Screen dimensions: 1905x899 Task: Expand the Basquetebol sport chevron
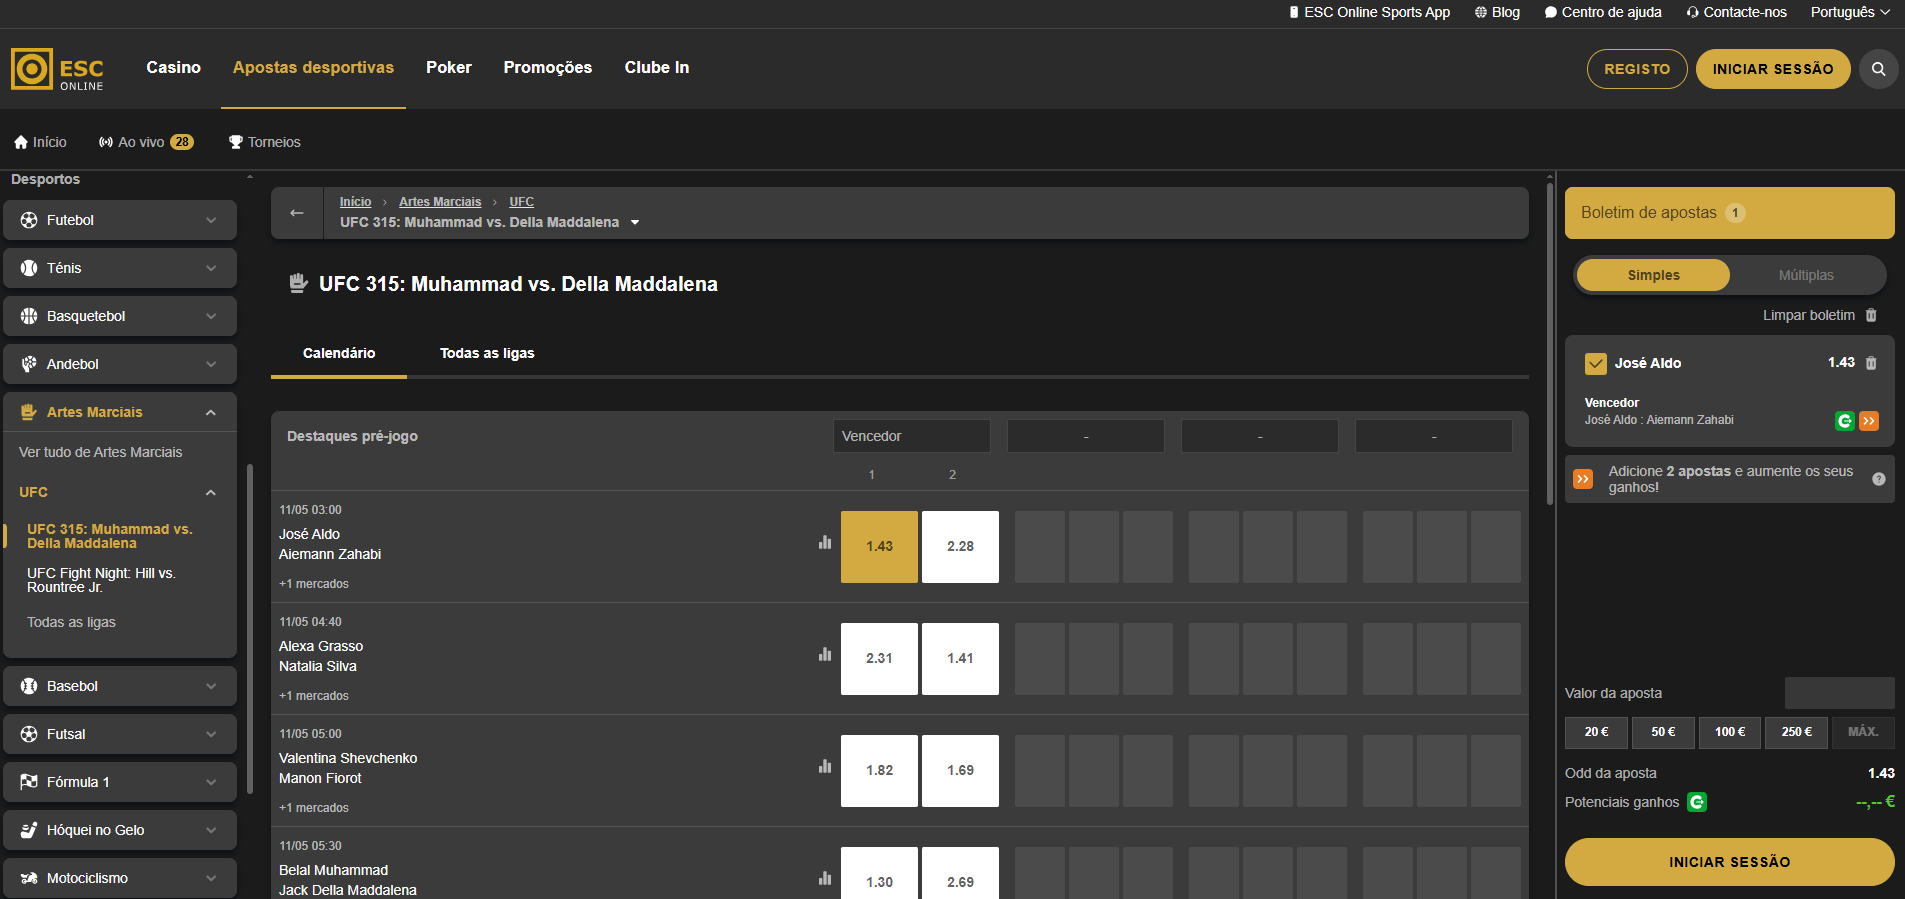pos(211,316)
